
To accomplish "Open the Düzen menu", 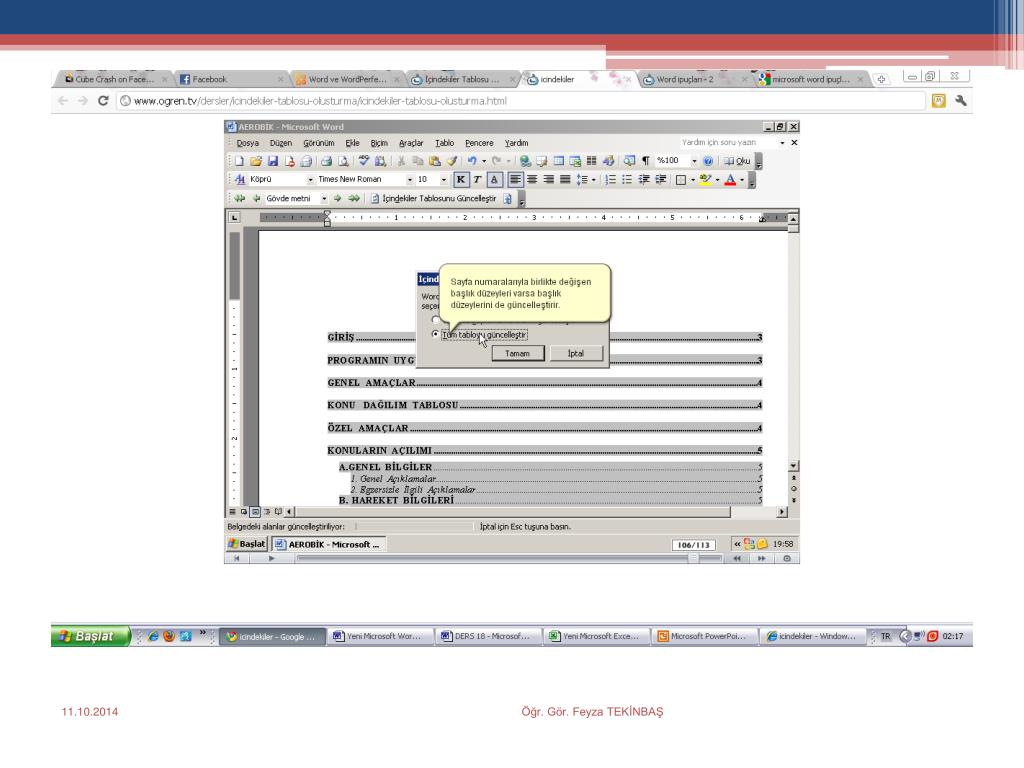I will [281, 143].
